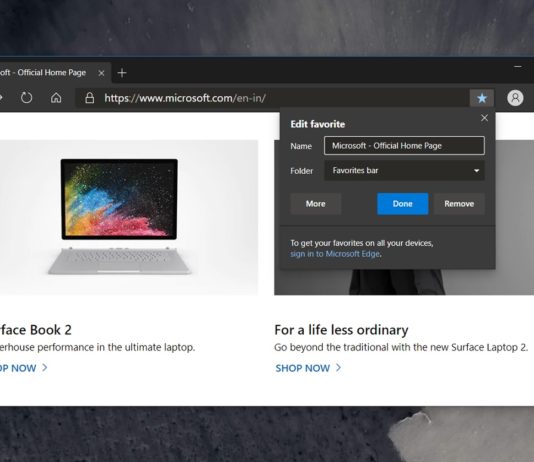Open a new tab with plus icon

click(122, 73)
